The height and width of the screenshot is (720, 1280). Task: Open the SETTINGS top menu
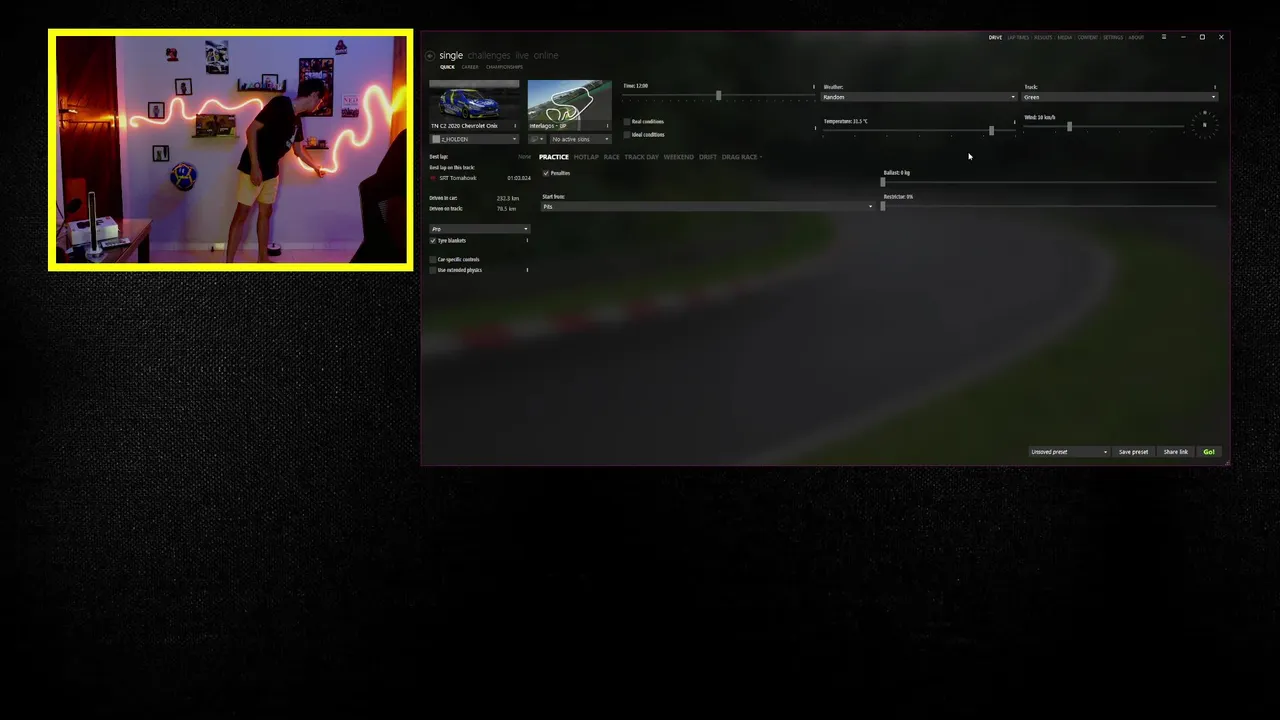[x=1113, y=37]
